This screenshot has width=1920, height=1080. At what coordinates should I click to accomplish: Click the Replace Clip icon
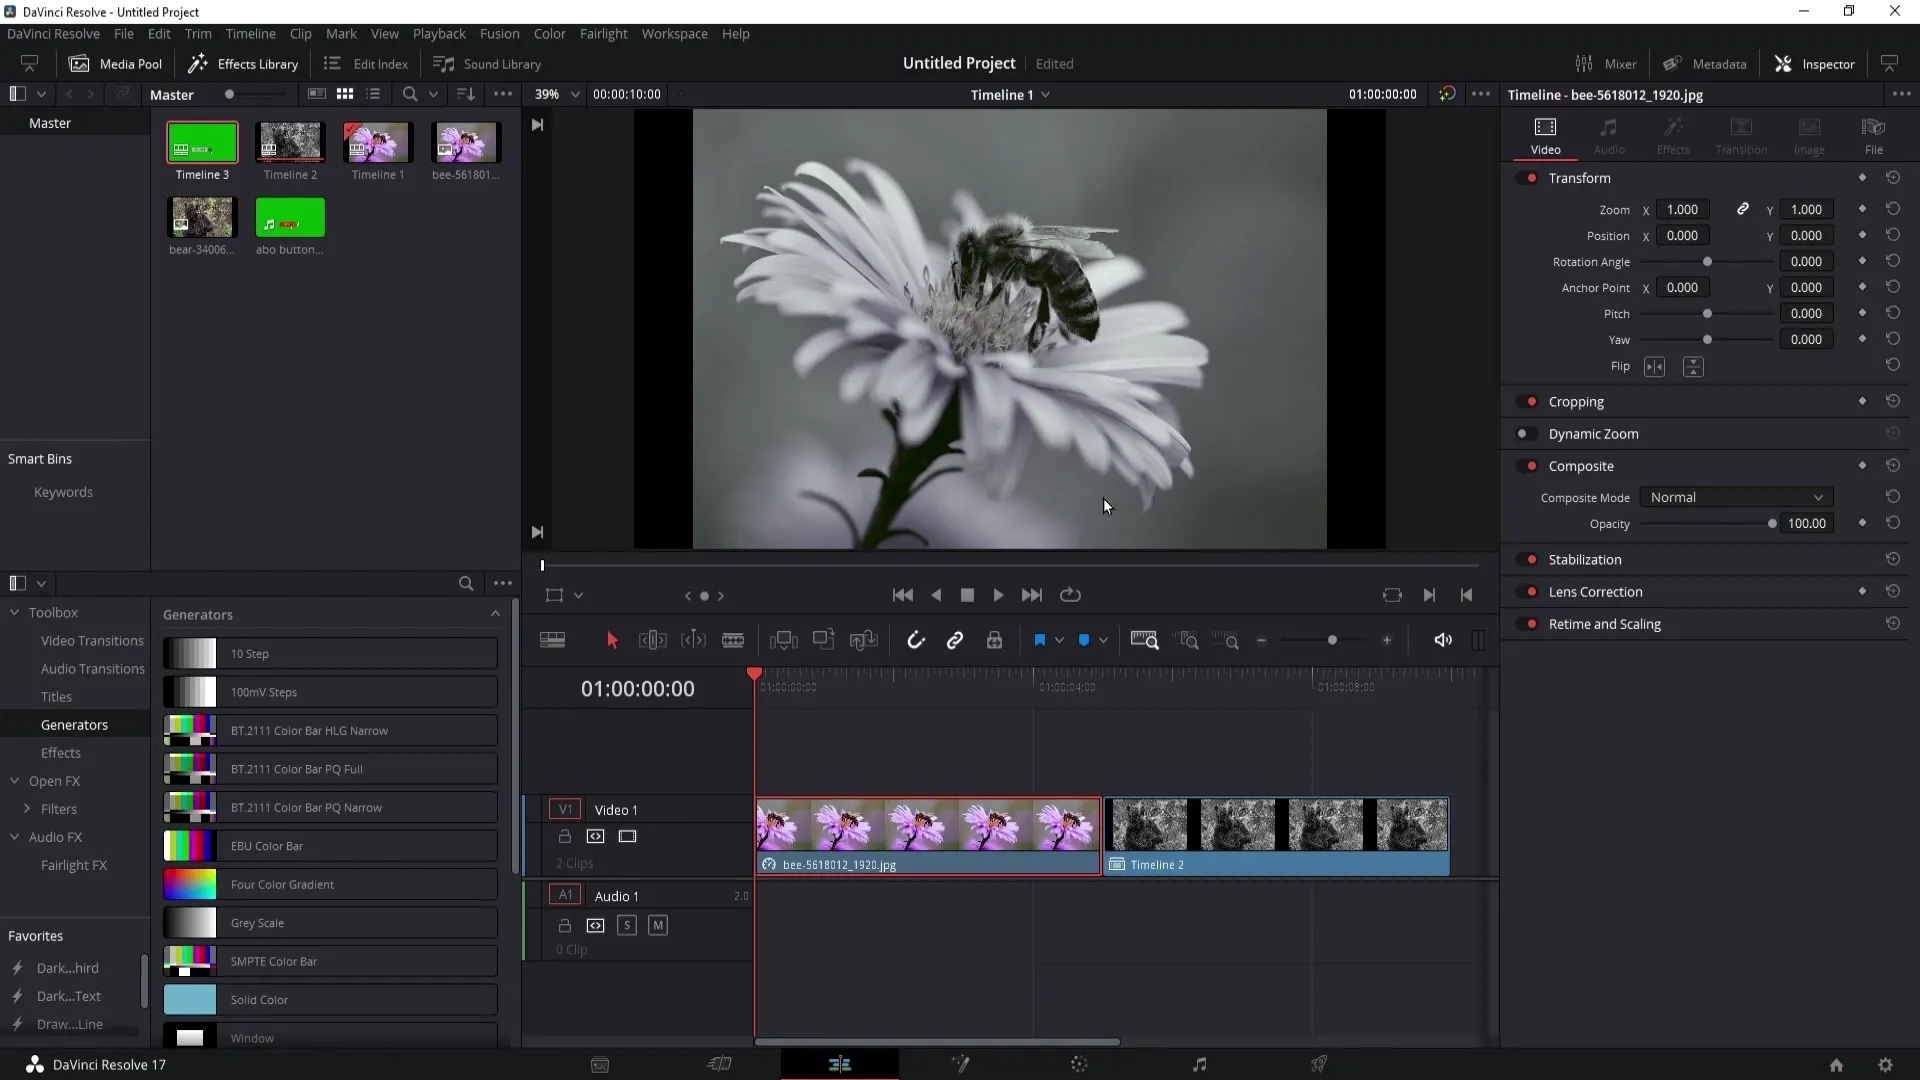coord(863,640)
